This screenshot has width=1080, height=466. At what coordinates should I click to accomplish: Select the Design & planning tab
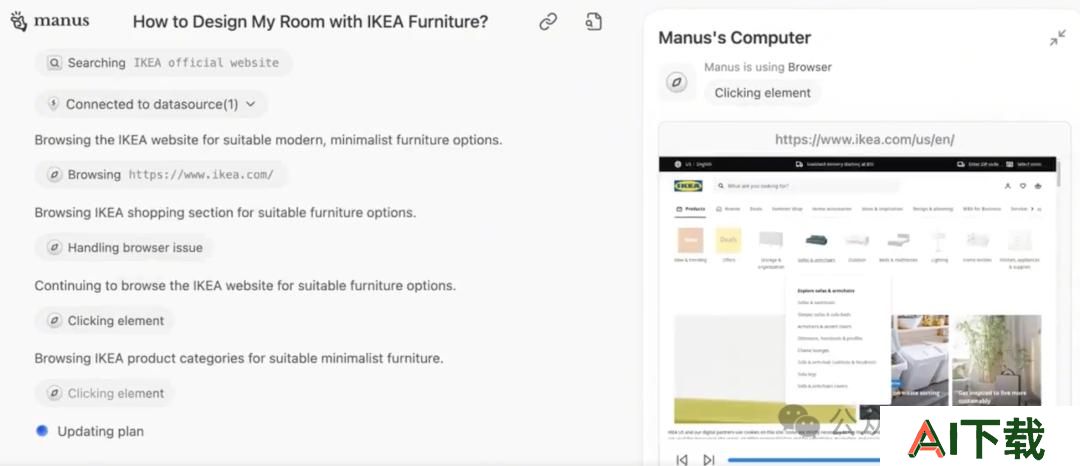tap(933, 209)
